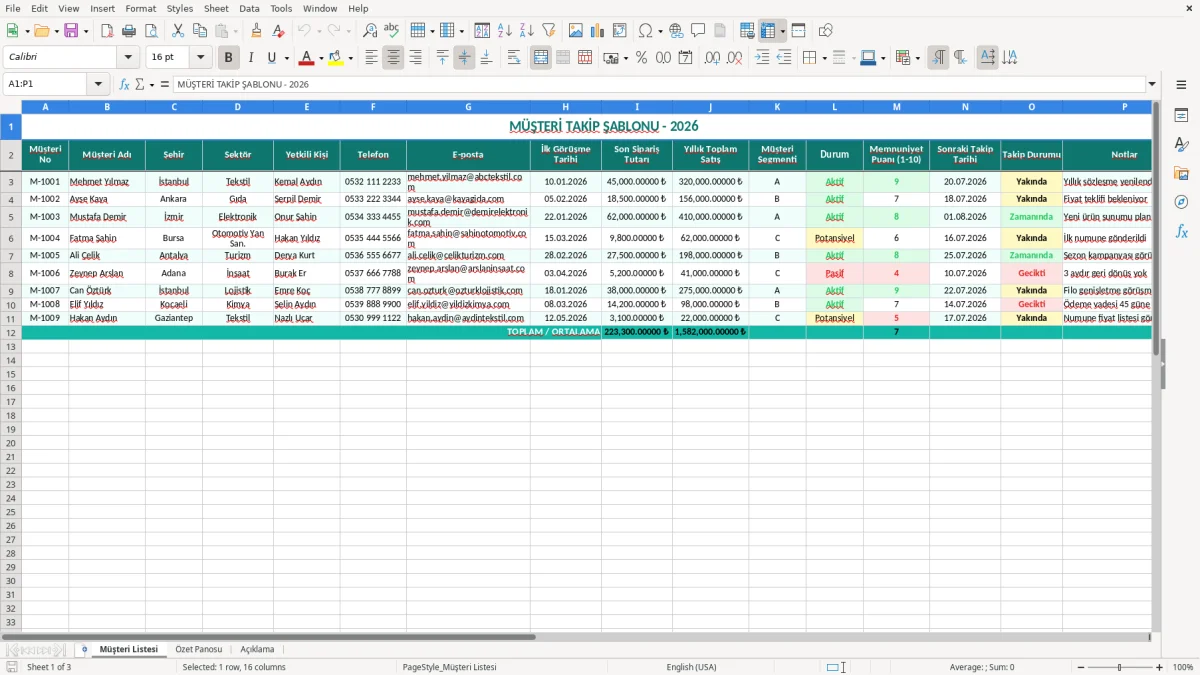Format cell as date
Viewport: 1200px width, 675px height.
(x=686, y=58)
